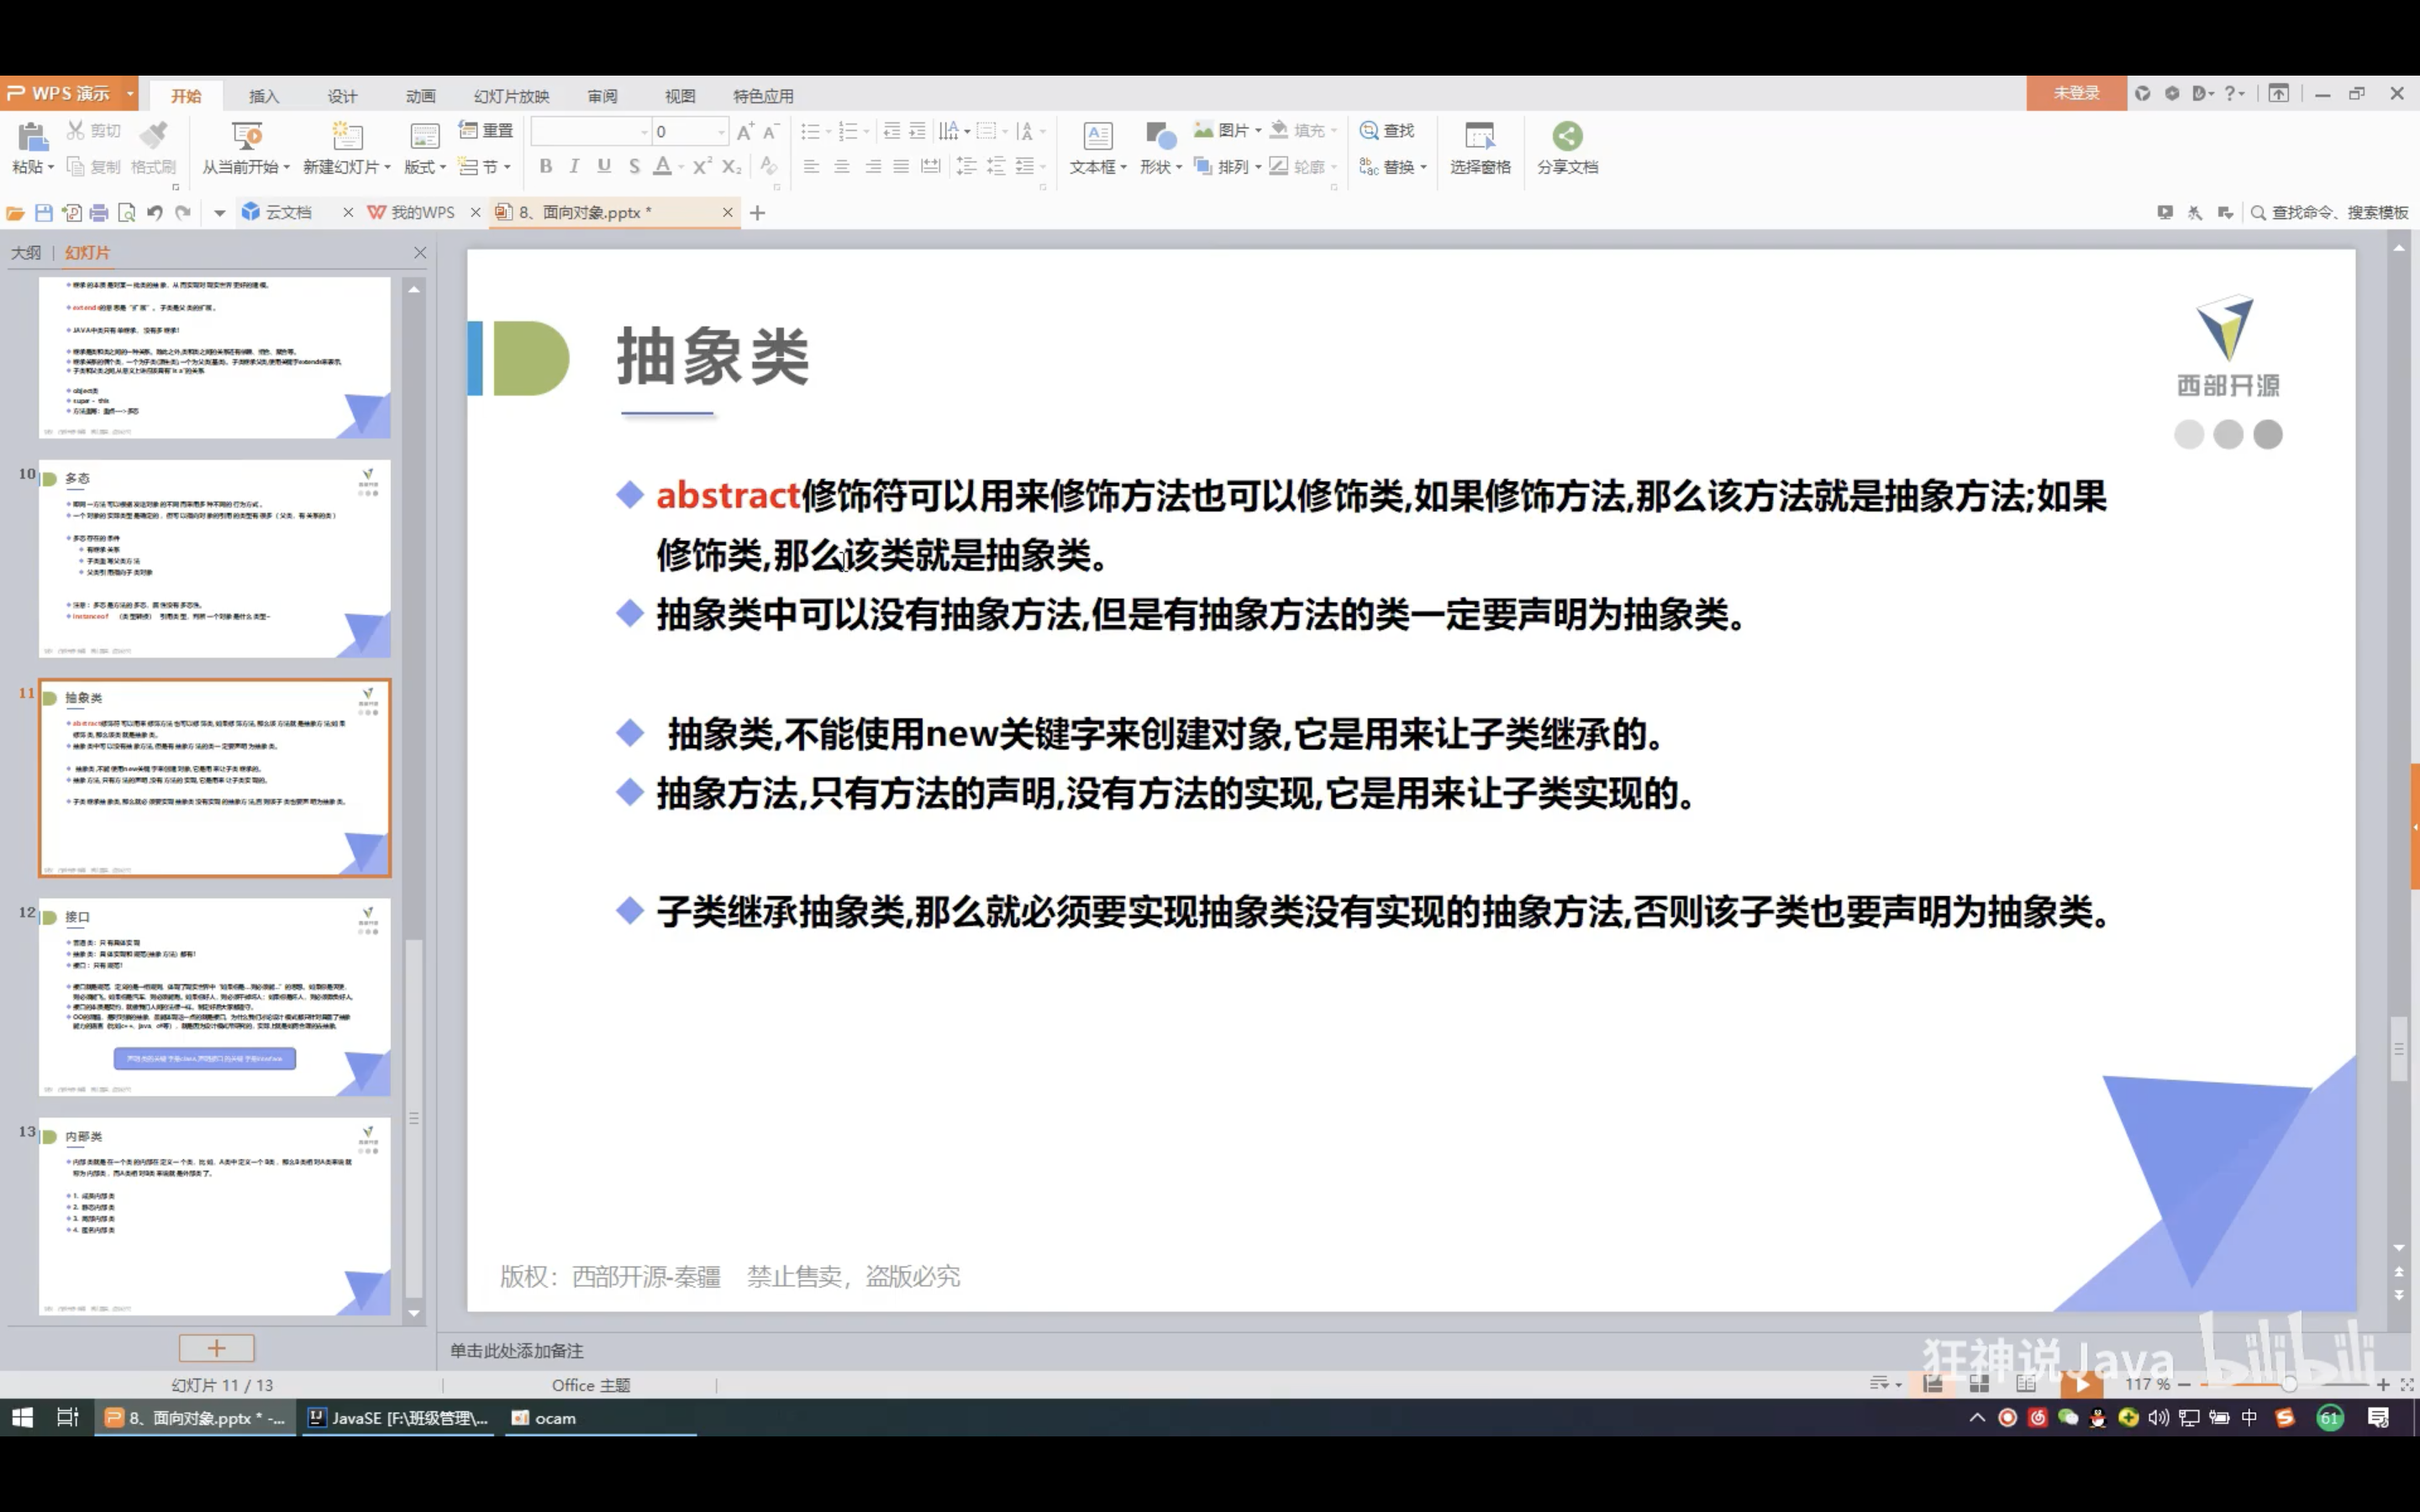The width and height of the screenshot is (2420, 1512).
Task: Expand the New Slide dropdown arrow
Action: (x=388, y=168)
